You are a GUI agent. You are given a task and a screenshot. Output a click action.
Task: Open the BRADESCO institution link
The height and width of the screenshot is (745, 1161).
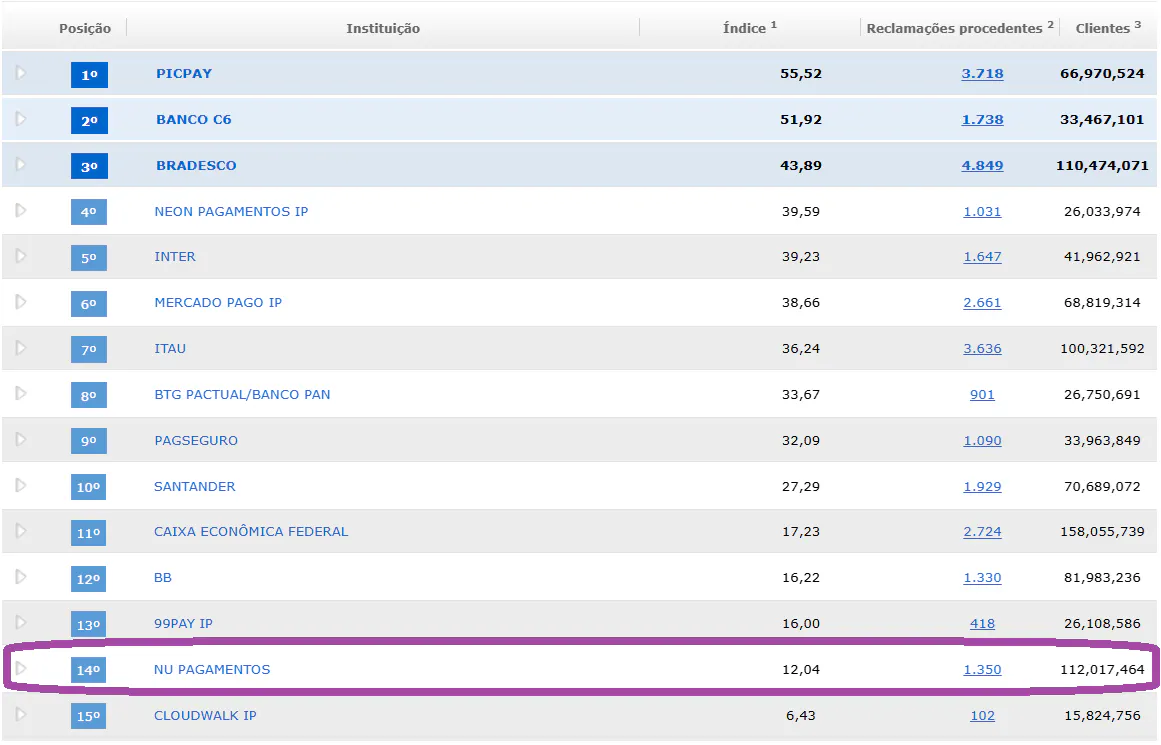[196, 165]
